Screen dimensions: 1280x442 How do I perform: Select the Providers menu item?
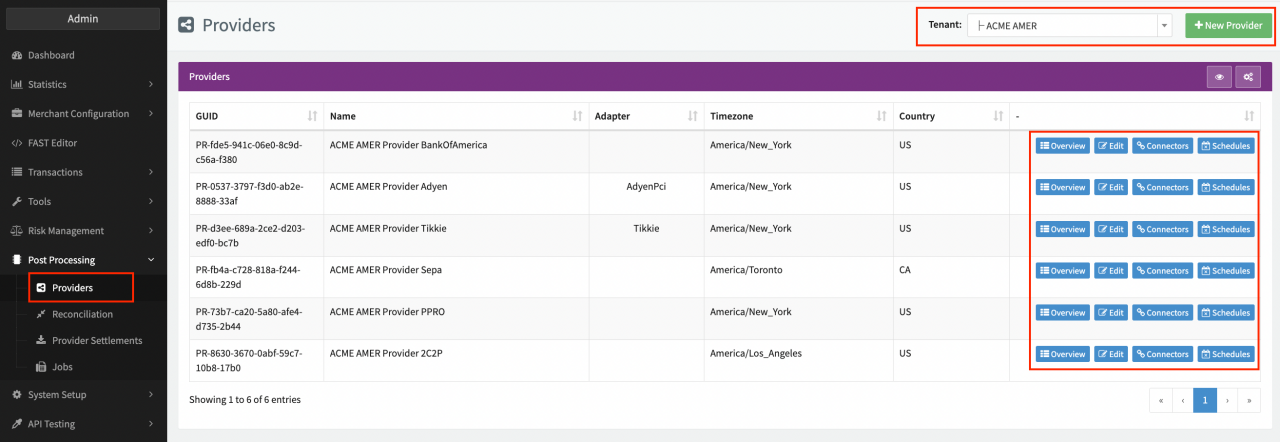[72, 288]
